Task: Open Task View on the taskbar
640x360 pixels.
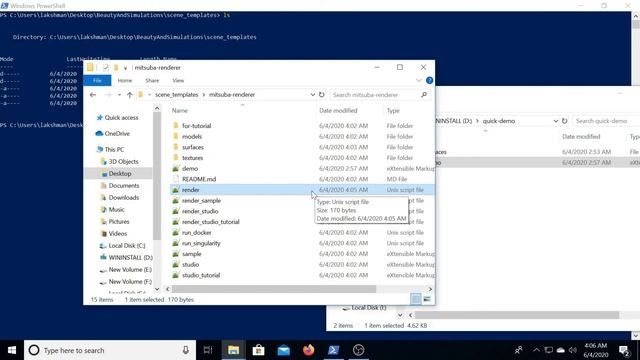Action: point(208,350)
